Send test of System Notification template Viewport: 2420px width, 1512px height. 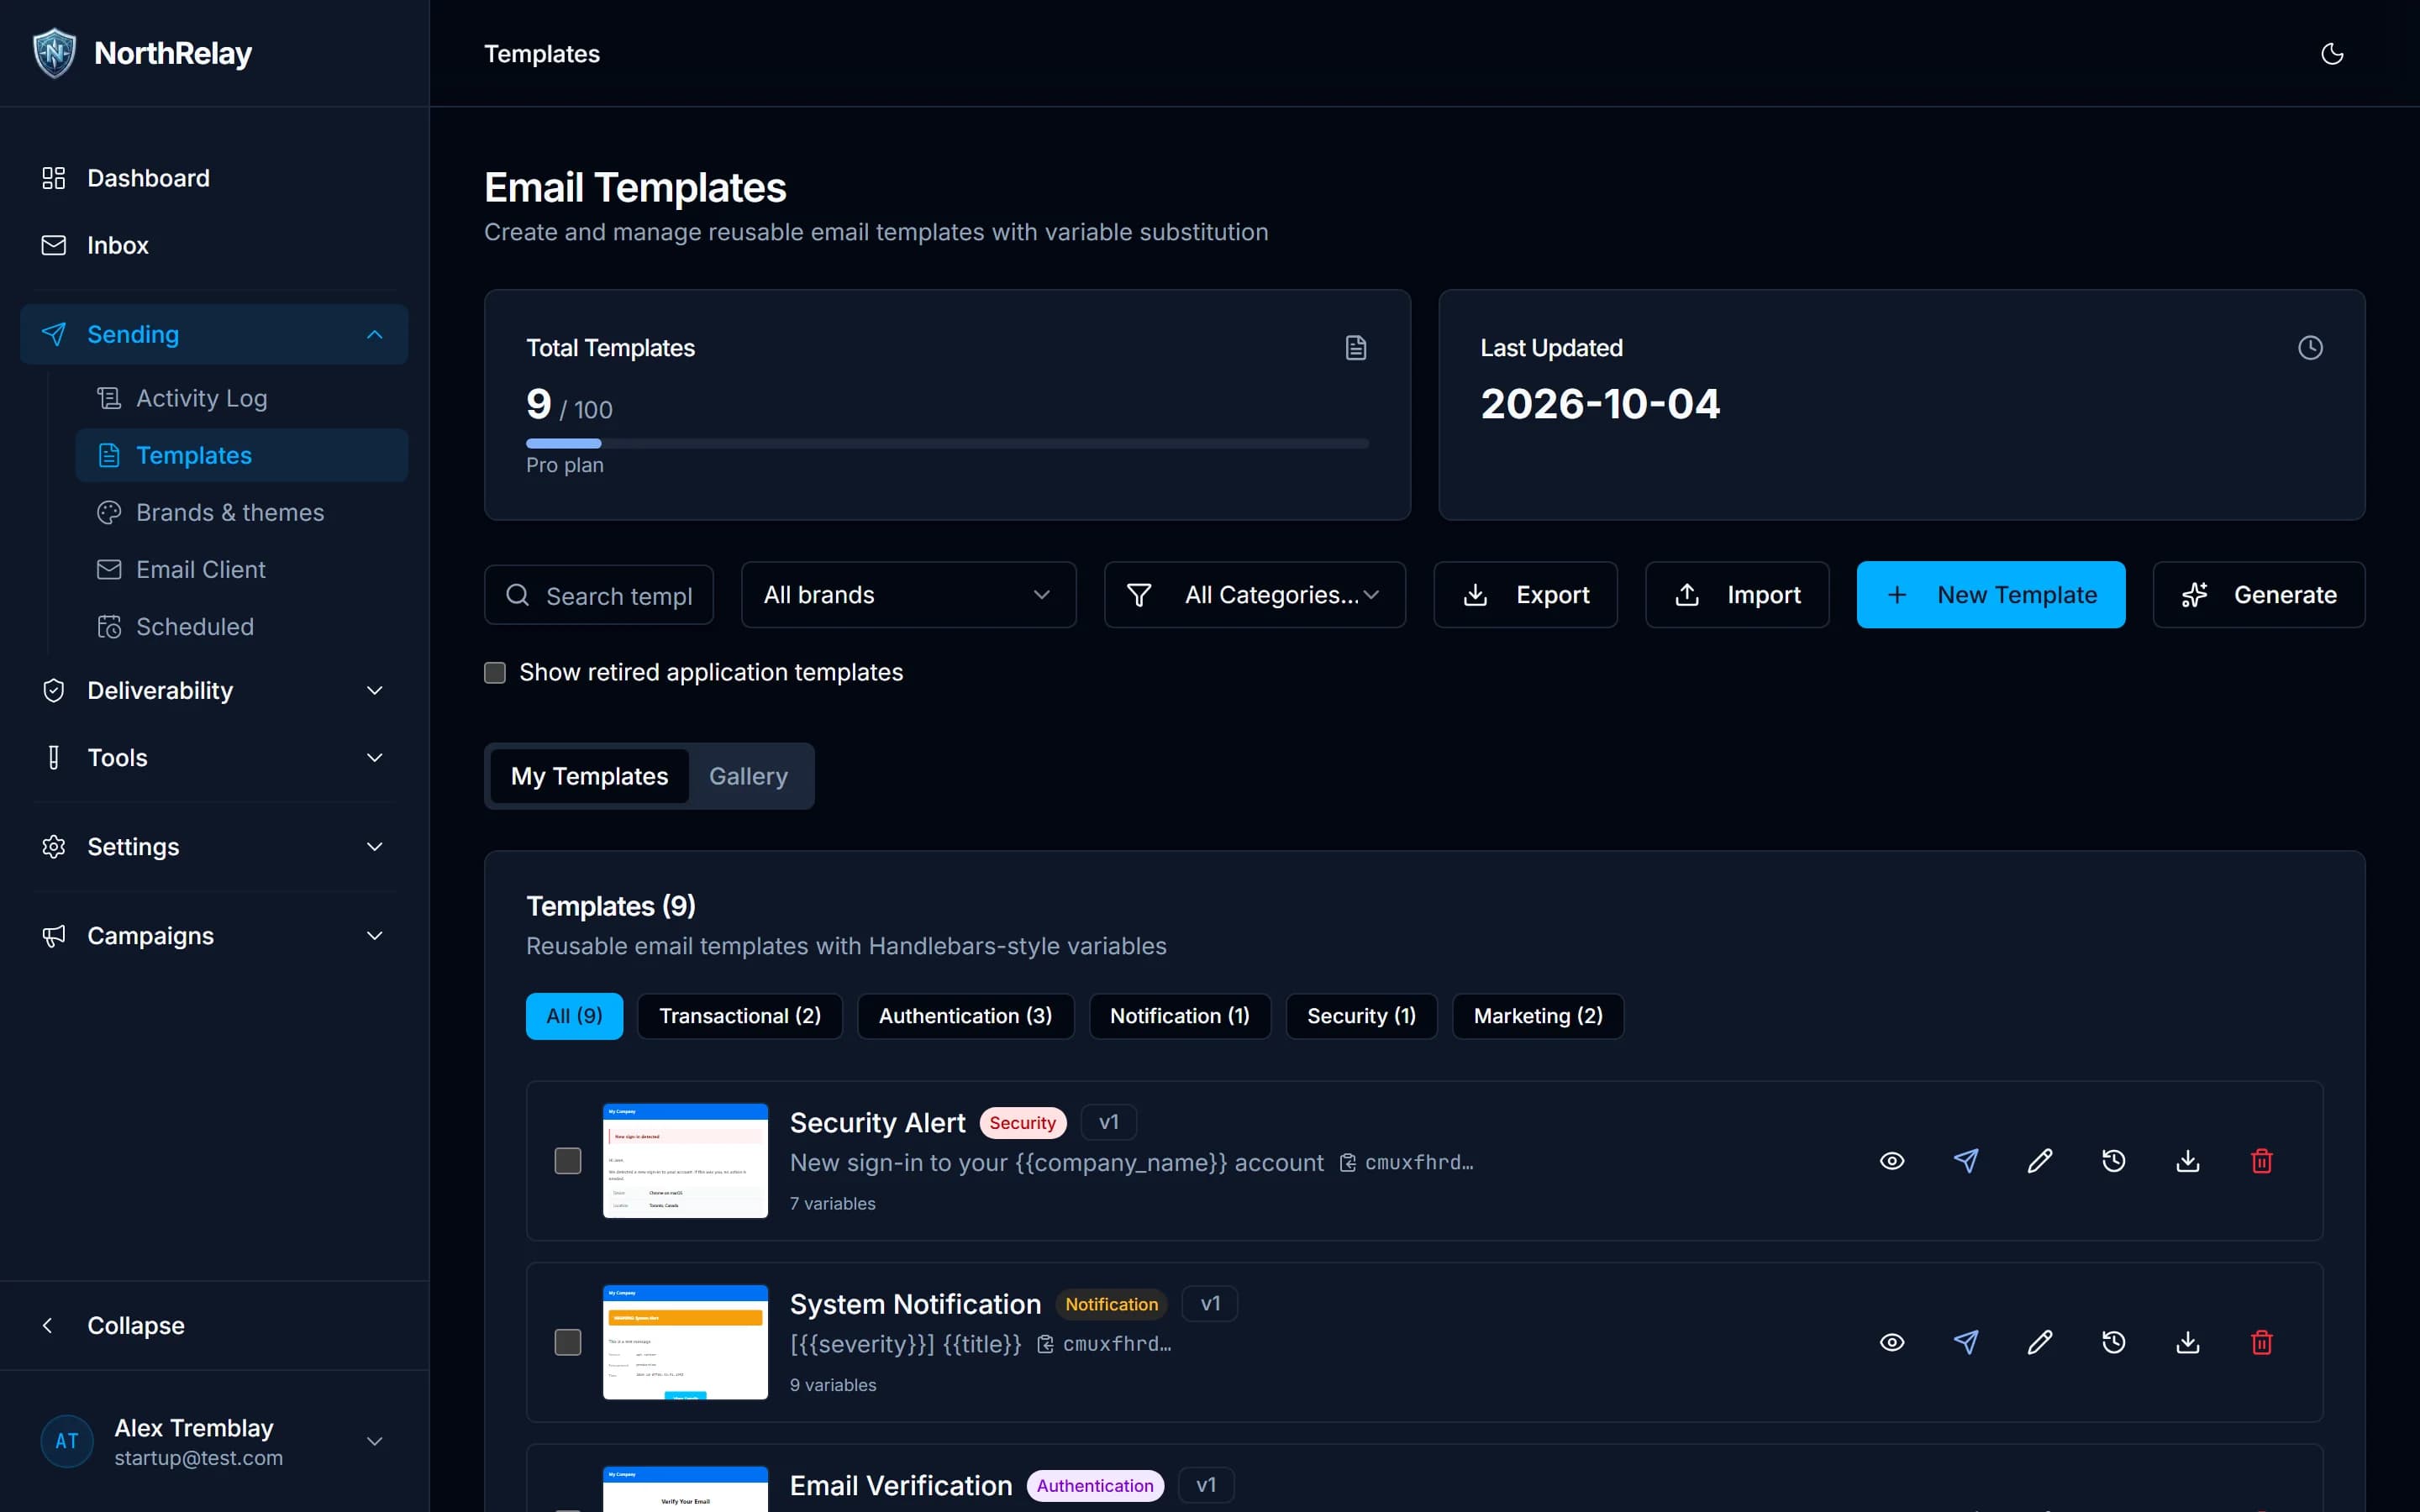(x=1965, y=1342)
